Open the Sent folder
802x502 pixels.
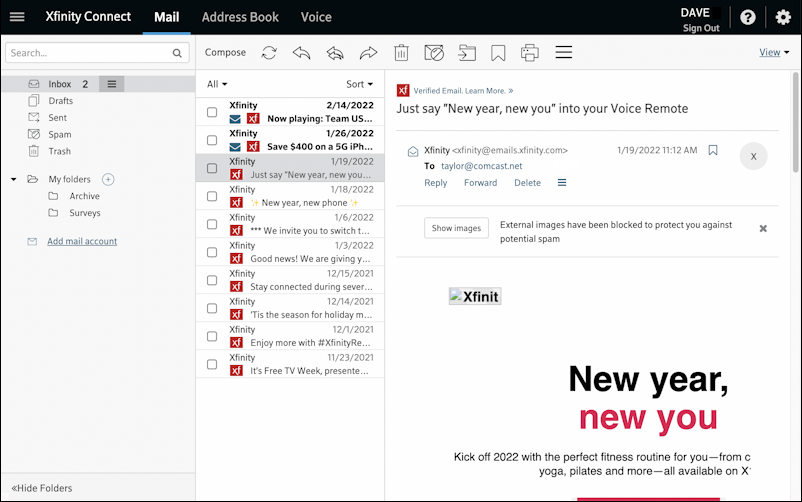coord(58,118)
